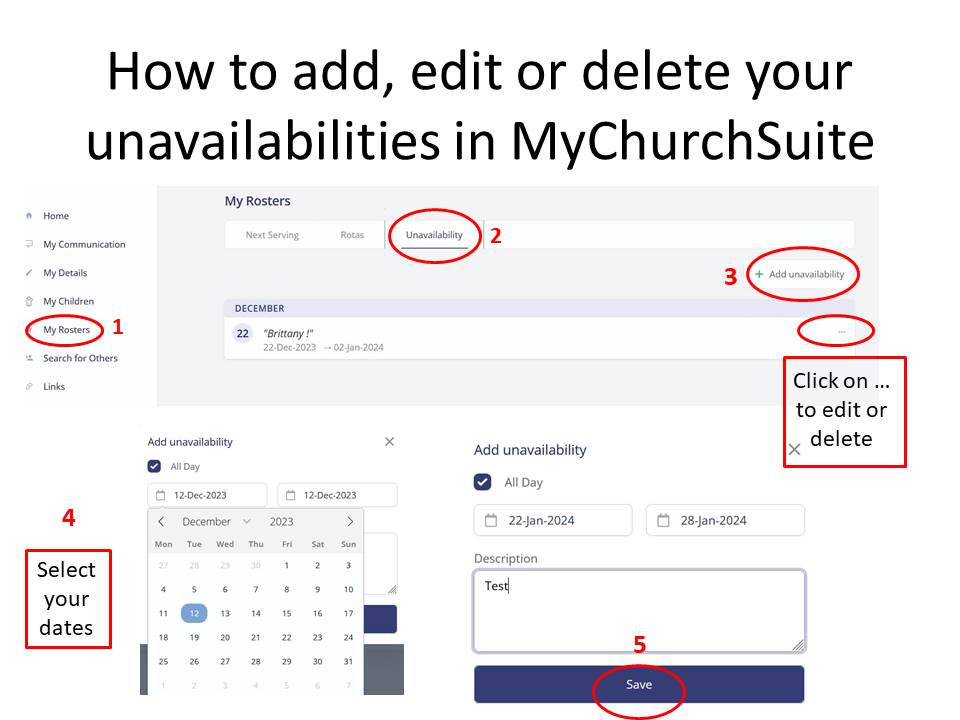Click the 28-Jan-2024 end date field

pyautogui.click(x=726, y=520)
